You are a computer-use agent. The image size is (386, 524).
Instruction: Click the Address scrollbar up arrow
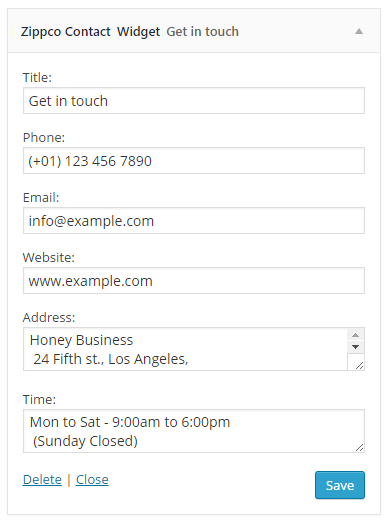coord(356,335)
